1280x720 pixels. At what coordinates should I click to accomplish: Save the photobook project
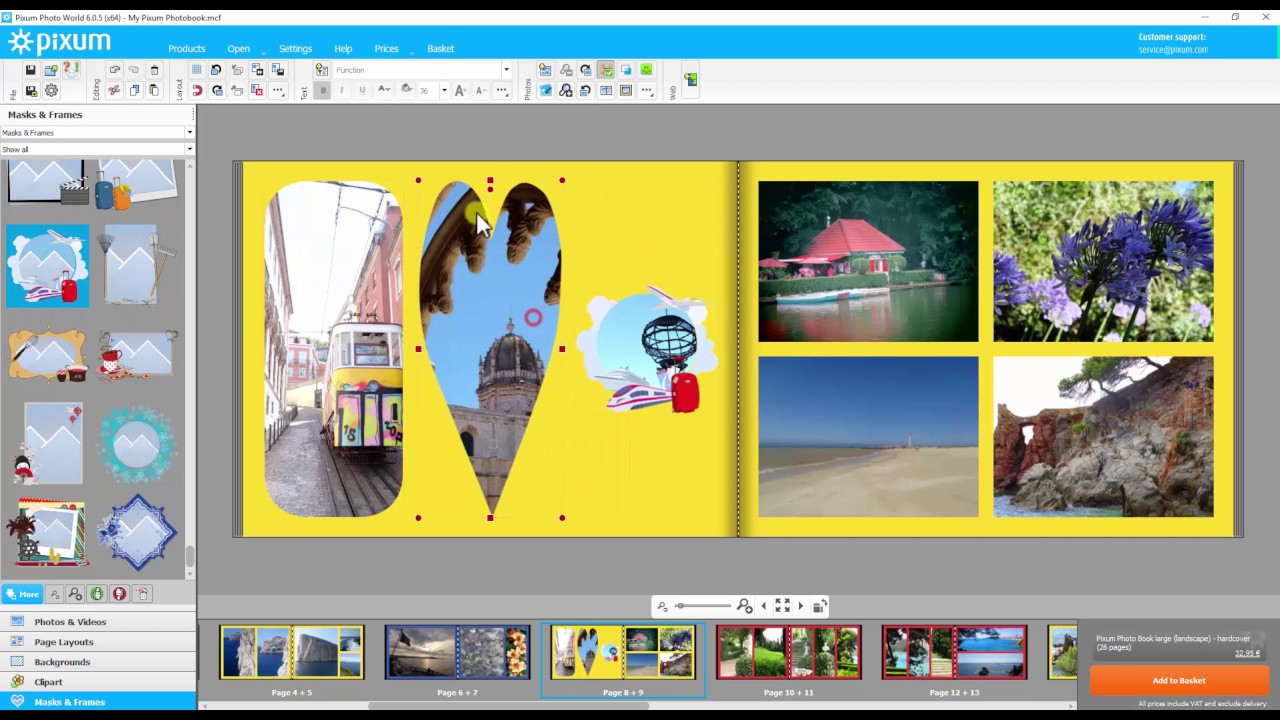[x=30, y=70]
